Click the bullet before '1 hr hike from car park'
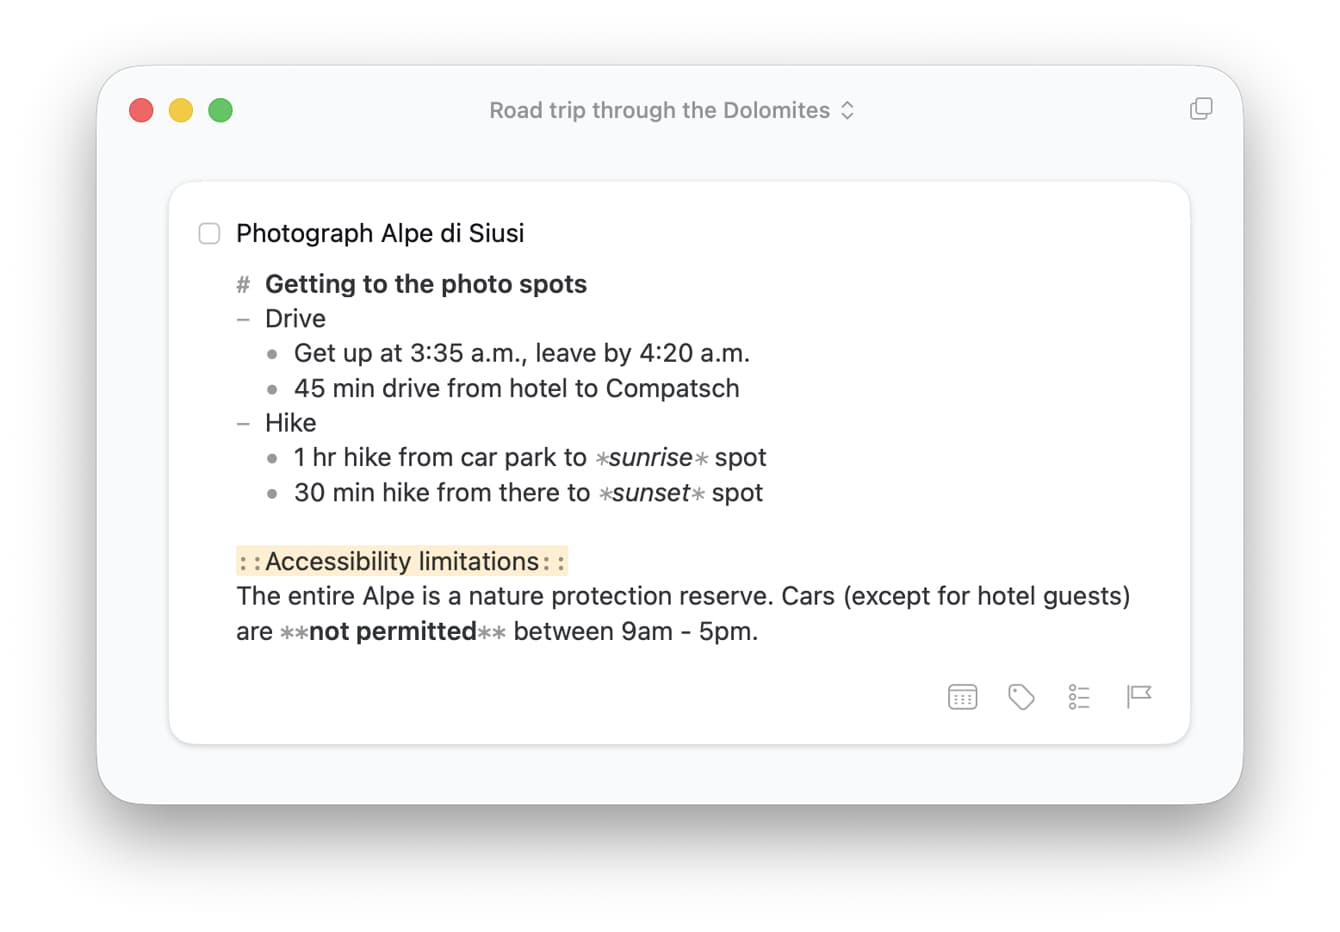 [x=271, y=458]
